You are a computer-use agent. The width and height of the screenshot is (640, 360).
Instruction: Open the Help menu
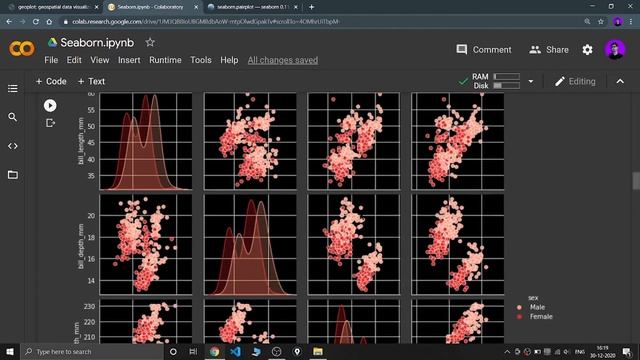click(229, 60)
